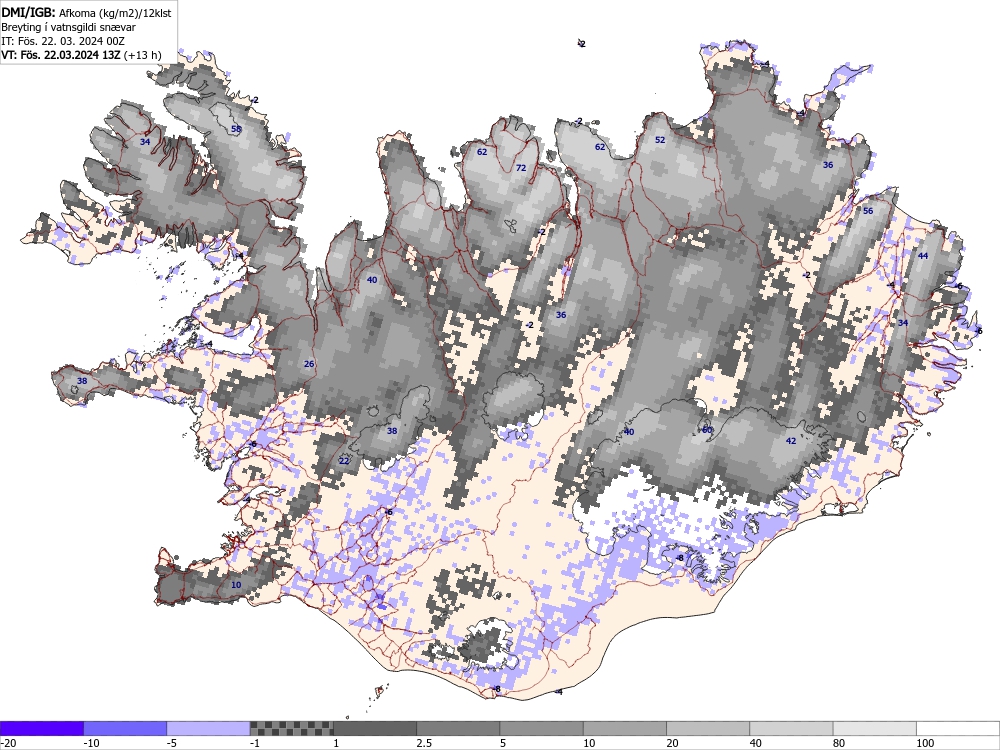Select the -10 to -5 purple legend swatch
Image resolution: width=1000 pixels, height=750 pixels.
[x=125, y=728]
